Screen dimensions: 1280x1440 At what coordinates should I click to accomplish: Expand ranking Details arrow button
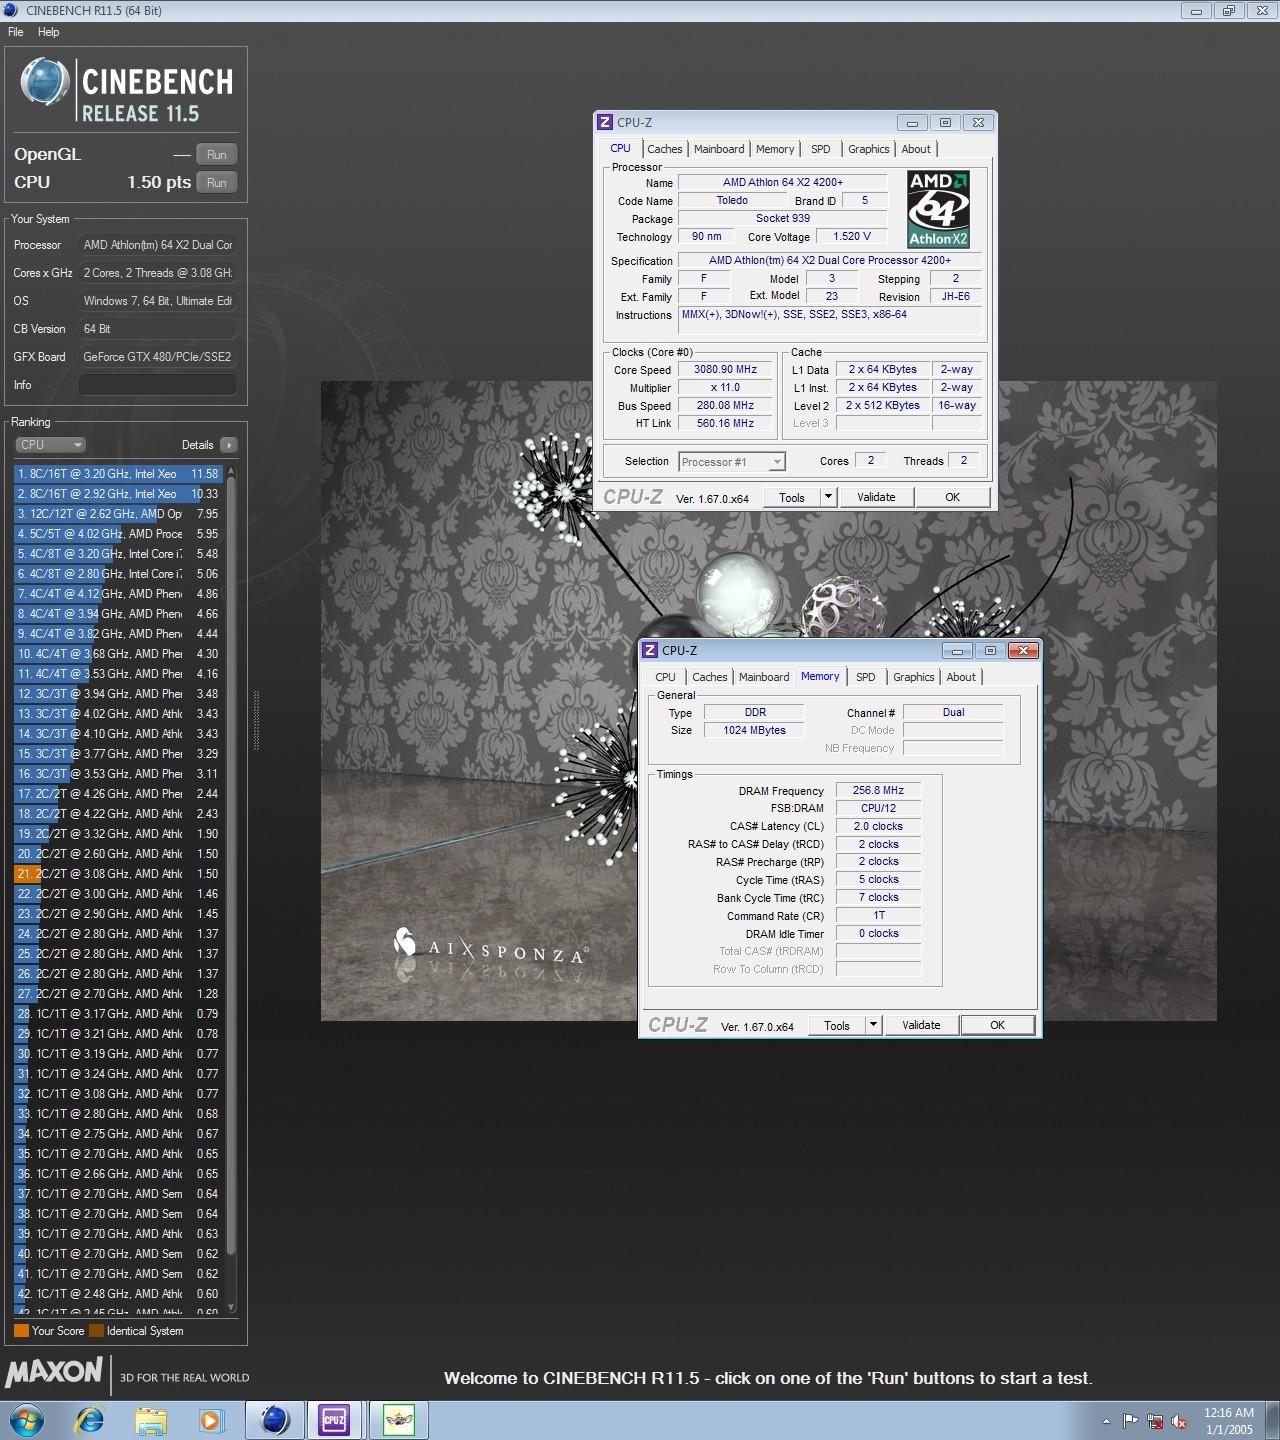tap(229, 445)
